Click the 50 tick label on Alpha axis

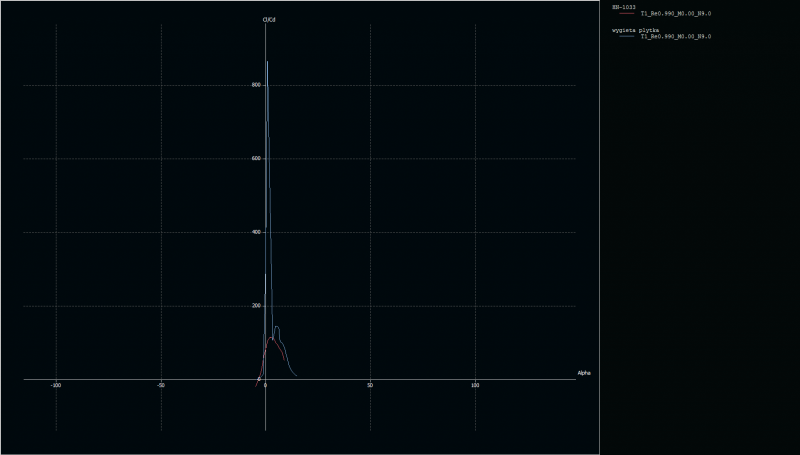pos(370,385)
